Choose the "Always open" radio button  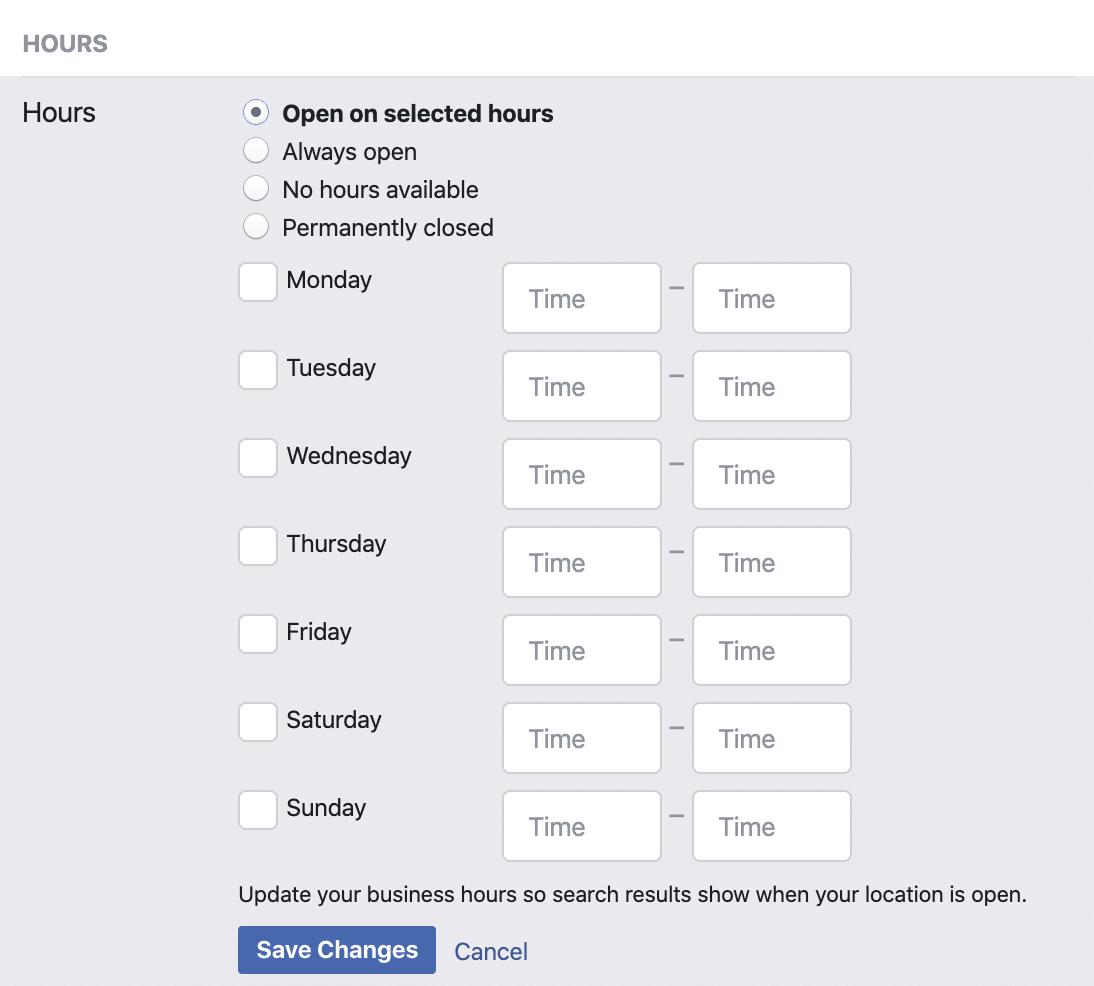(x=256, y=151)
